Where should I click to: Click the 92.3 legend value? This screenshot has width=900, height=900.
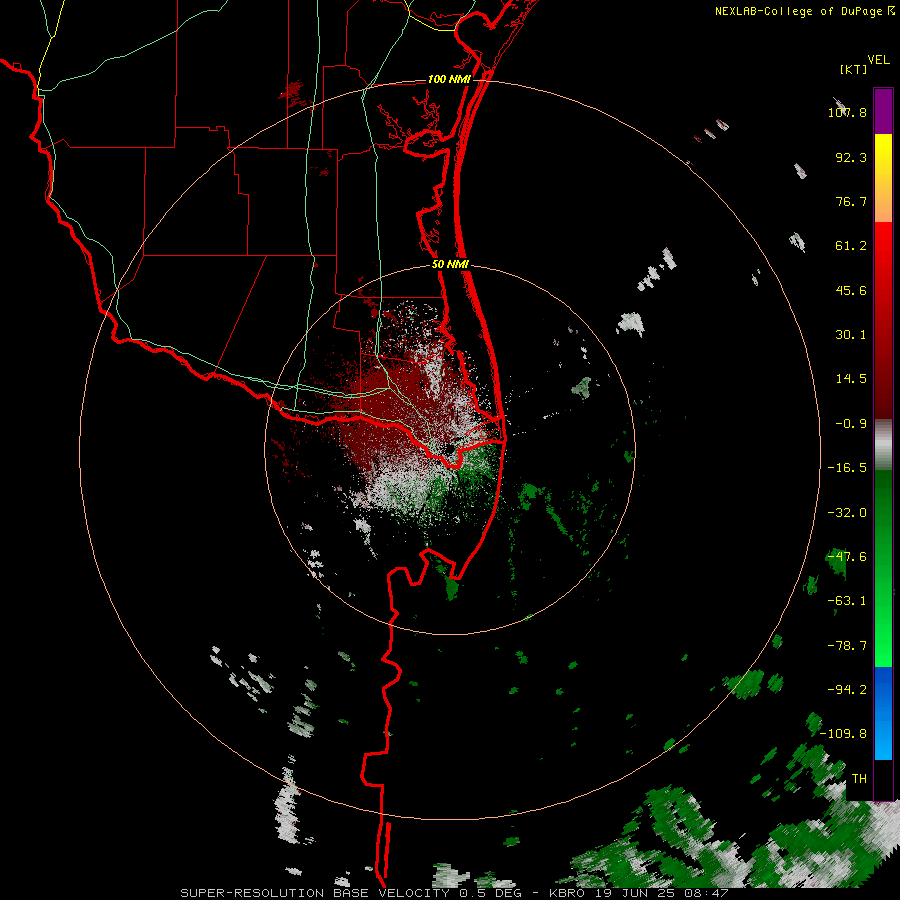click(x=851, y=157)
